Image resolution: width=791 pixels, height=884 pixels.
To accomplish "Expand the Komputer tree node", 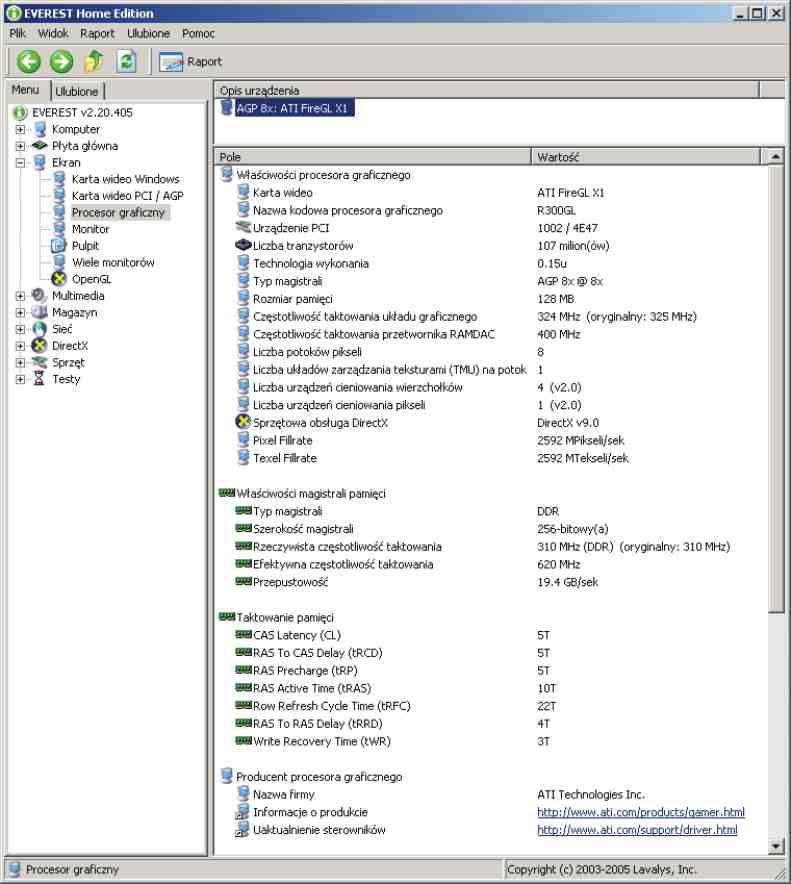I will pos(20,129).
